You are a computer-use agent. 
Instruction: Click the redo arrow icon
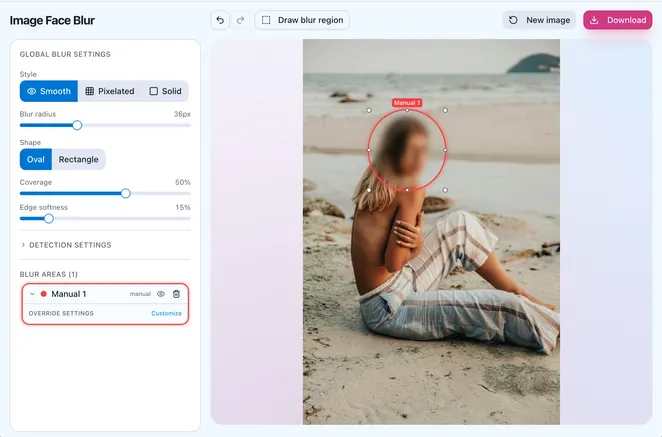click(x=240, y=20)
